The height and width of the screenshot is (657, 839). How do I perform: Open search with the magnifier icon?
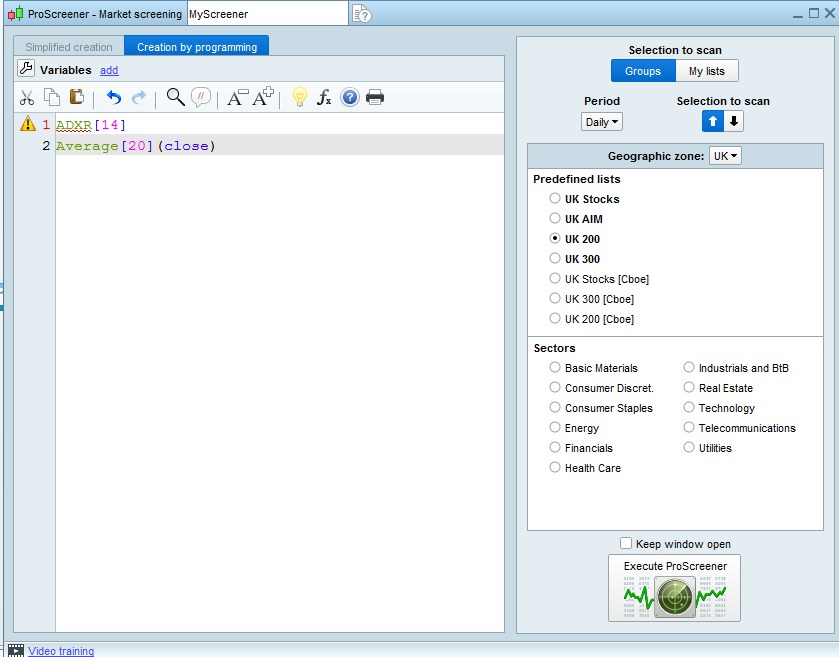175,97
